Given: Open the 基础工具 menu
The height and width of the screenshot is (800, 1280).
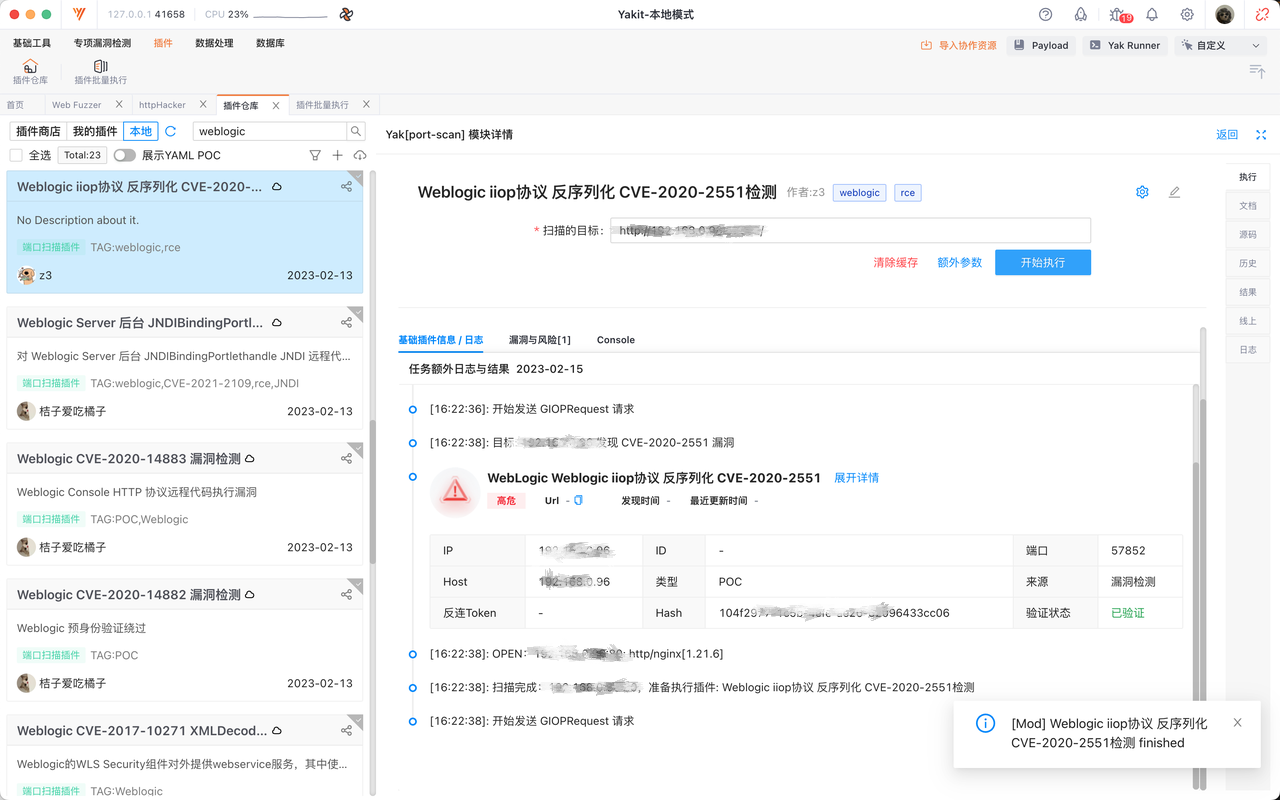Looking at the screenshot, I should pyautogui.click(x=32, y=43).
